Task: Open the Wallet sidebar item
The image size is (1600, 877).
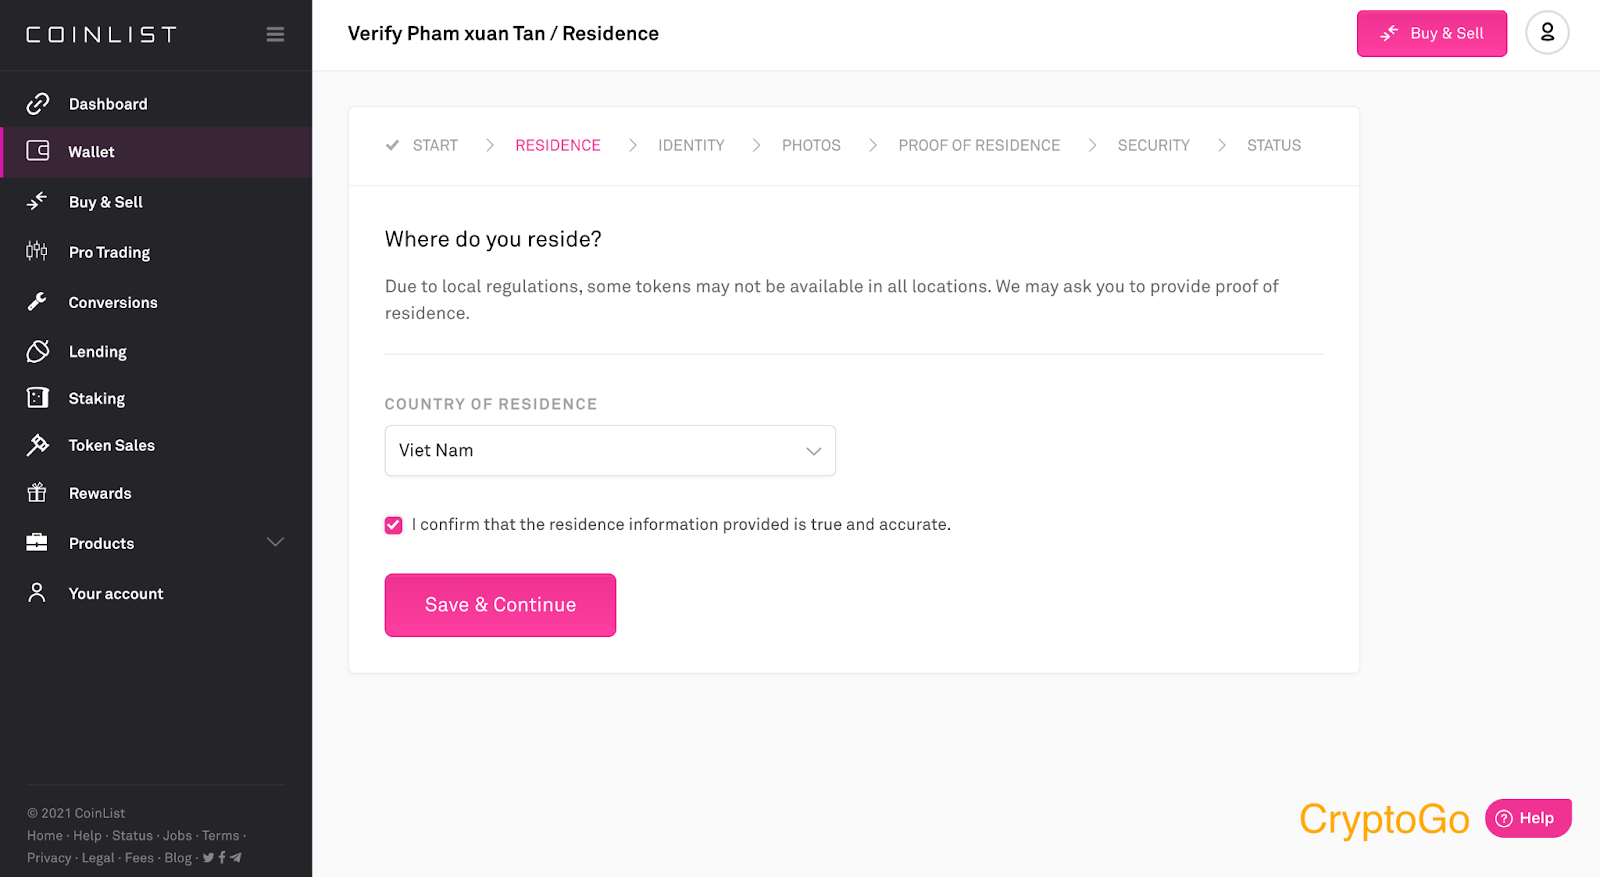Action: point(156,152)
